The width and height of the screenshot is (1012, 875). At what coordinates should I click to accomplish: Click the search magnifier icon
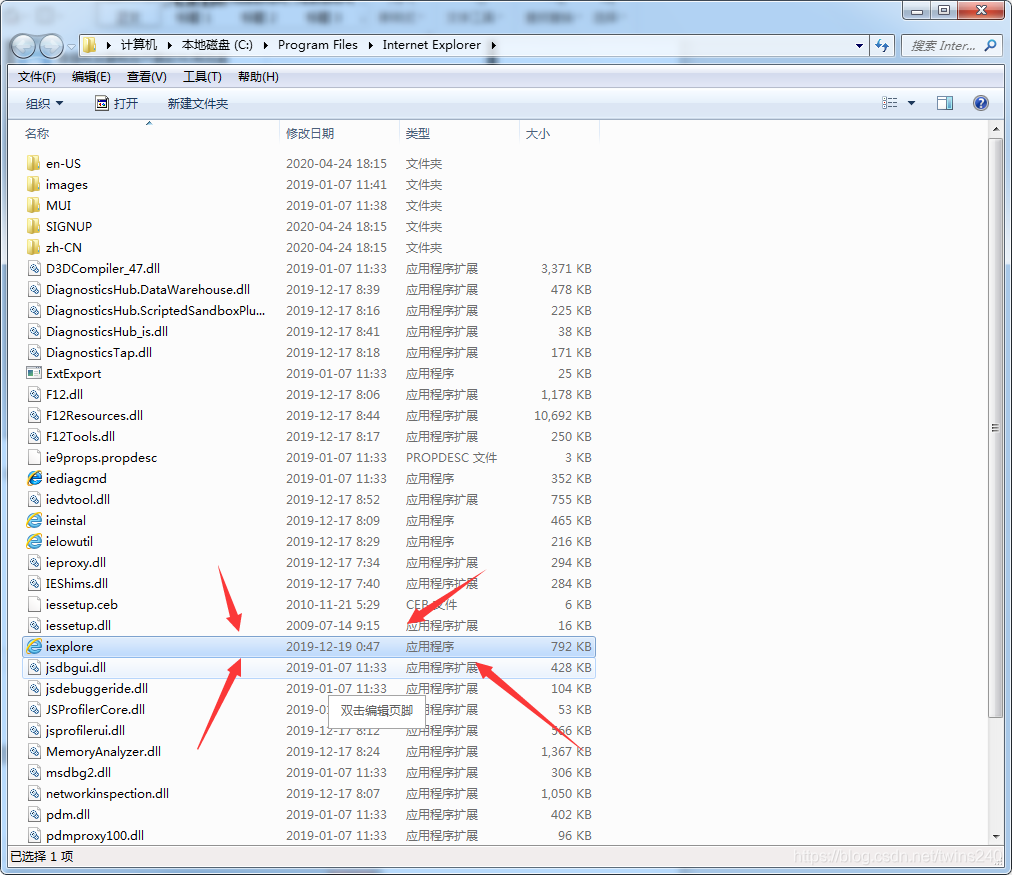(x=990, y=46)
